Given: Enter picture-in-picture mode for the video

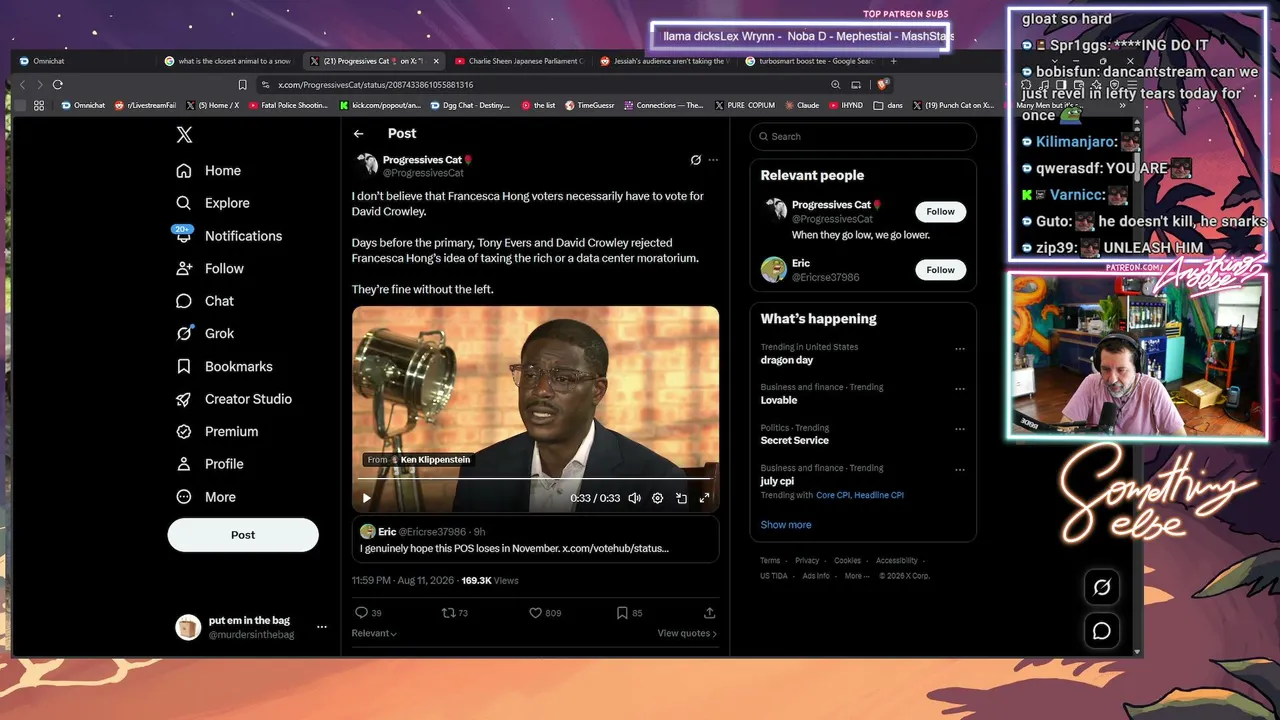Looking at the screenshot, I should coord(681,498).
